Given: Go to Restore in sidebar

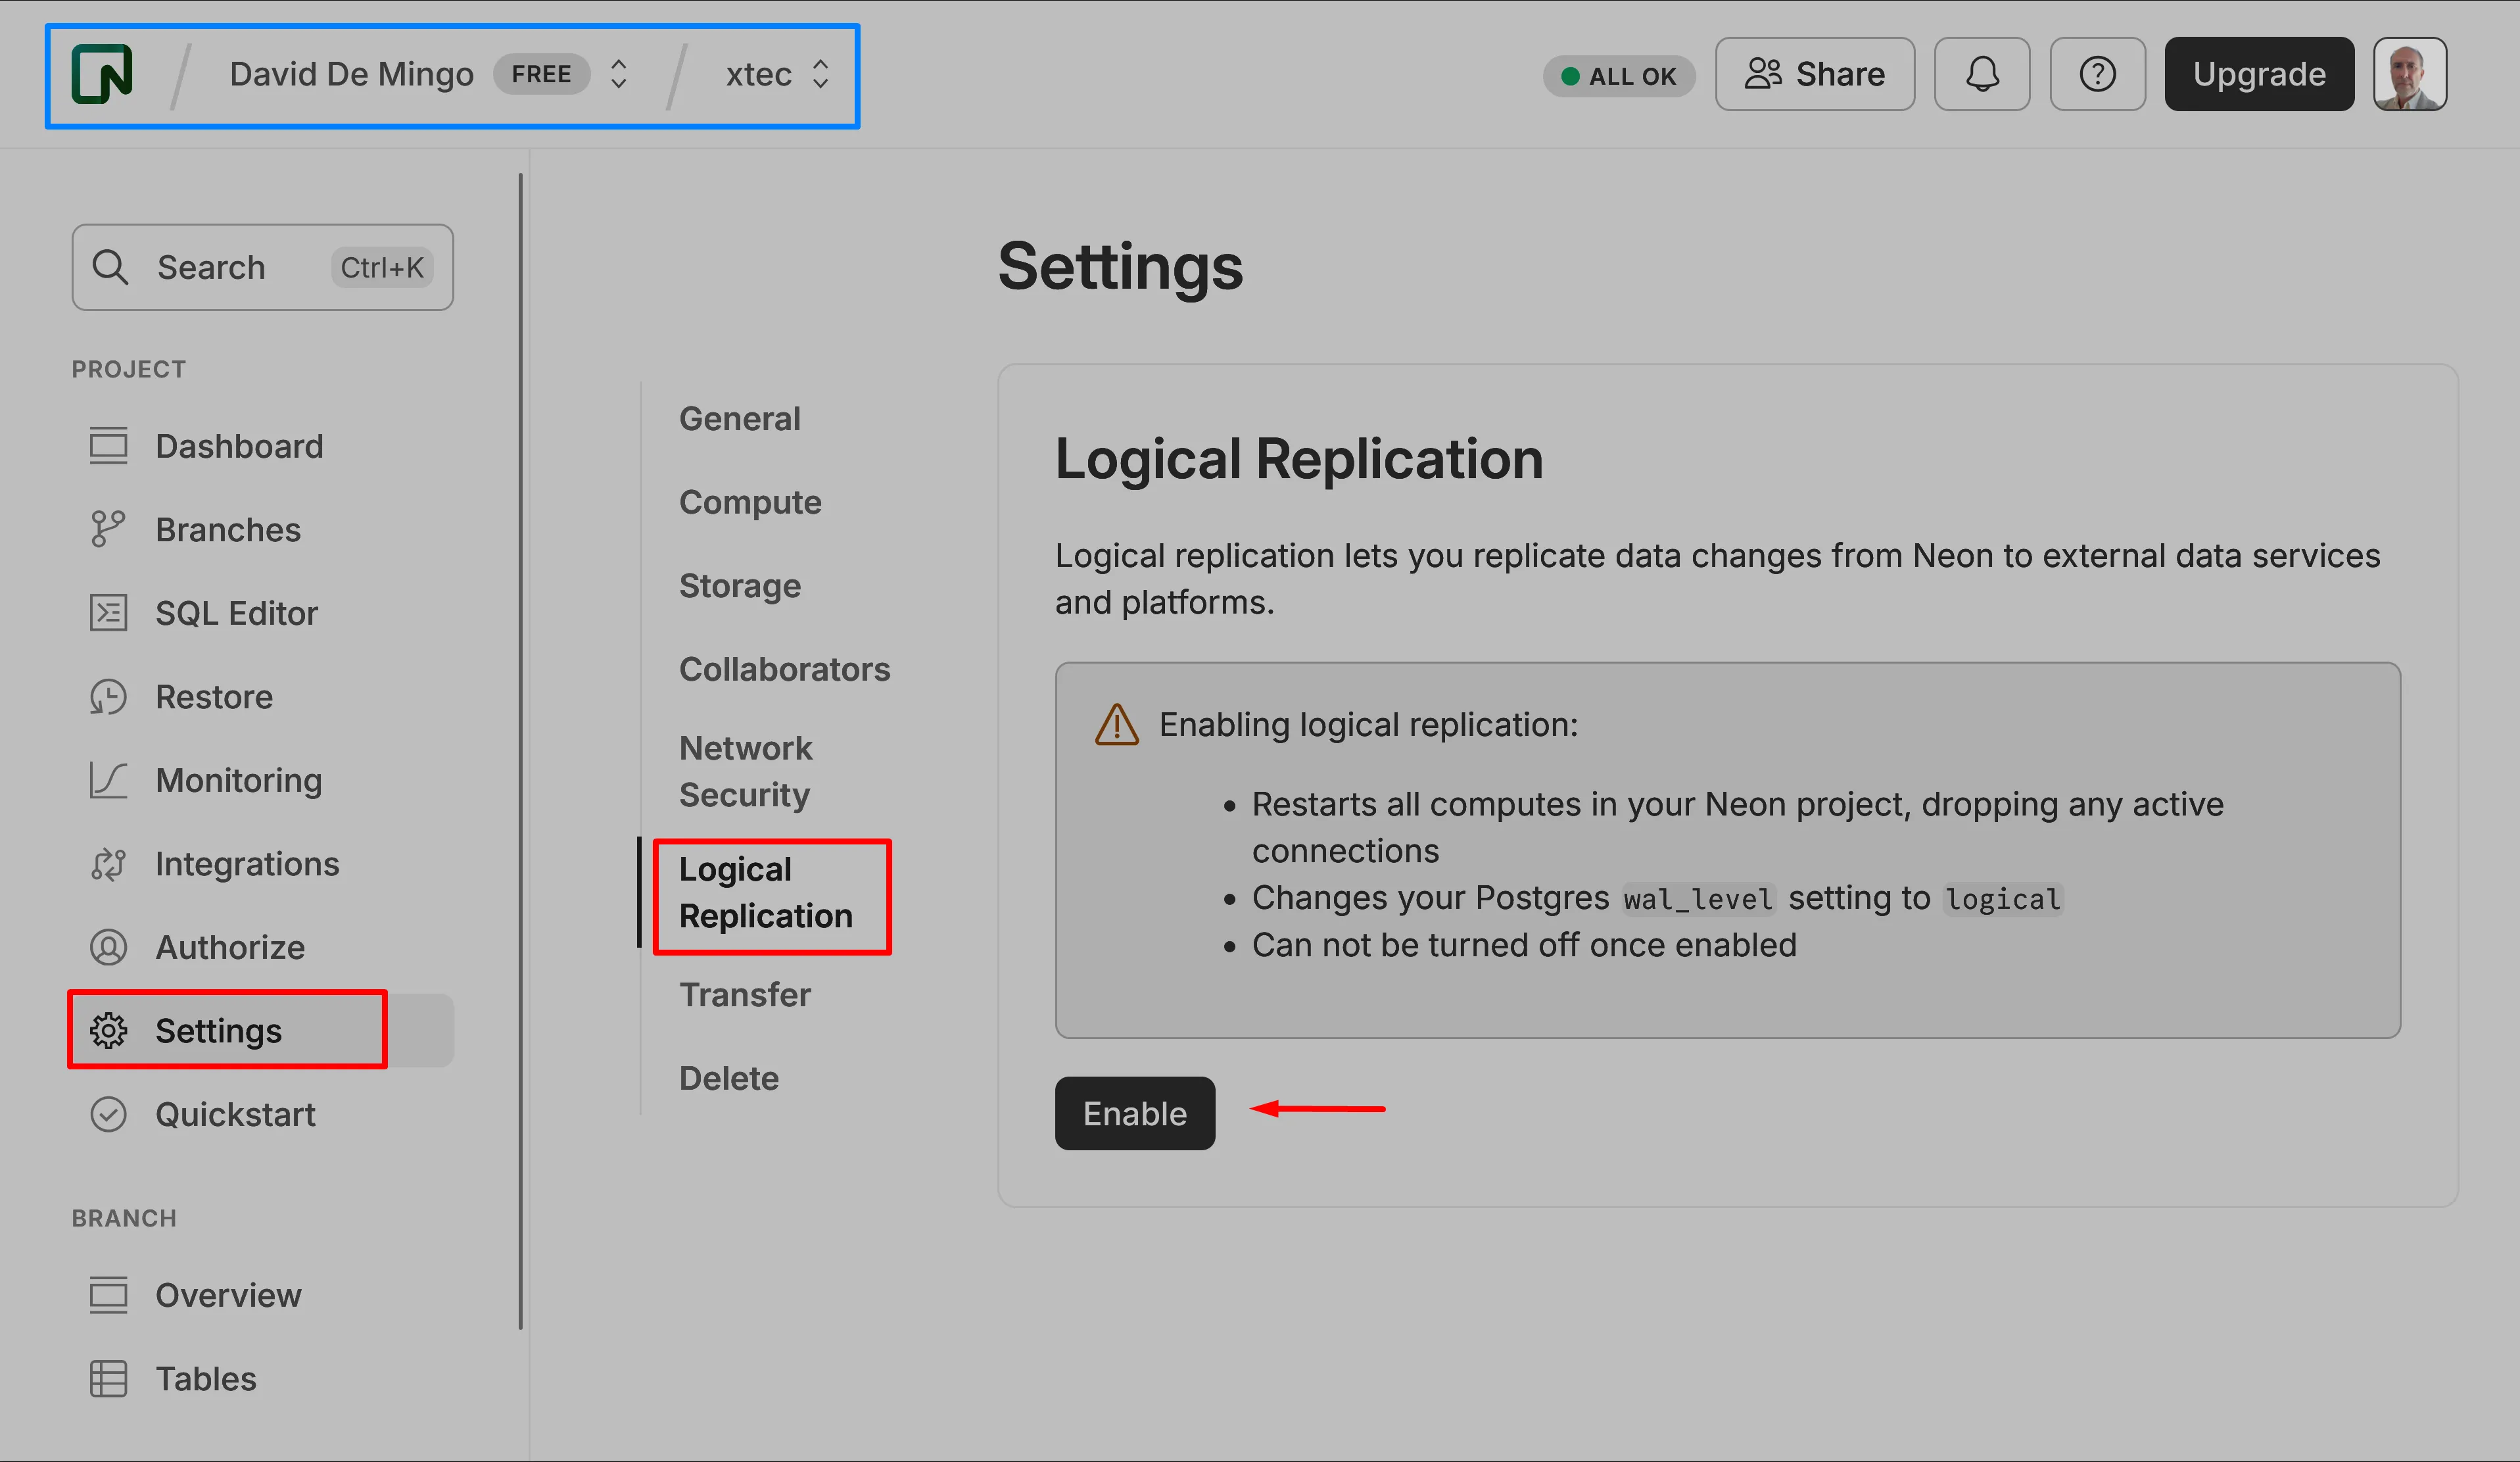Looking at the screenshot, I should tap(213, 697).
